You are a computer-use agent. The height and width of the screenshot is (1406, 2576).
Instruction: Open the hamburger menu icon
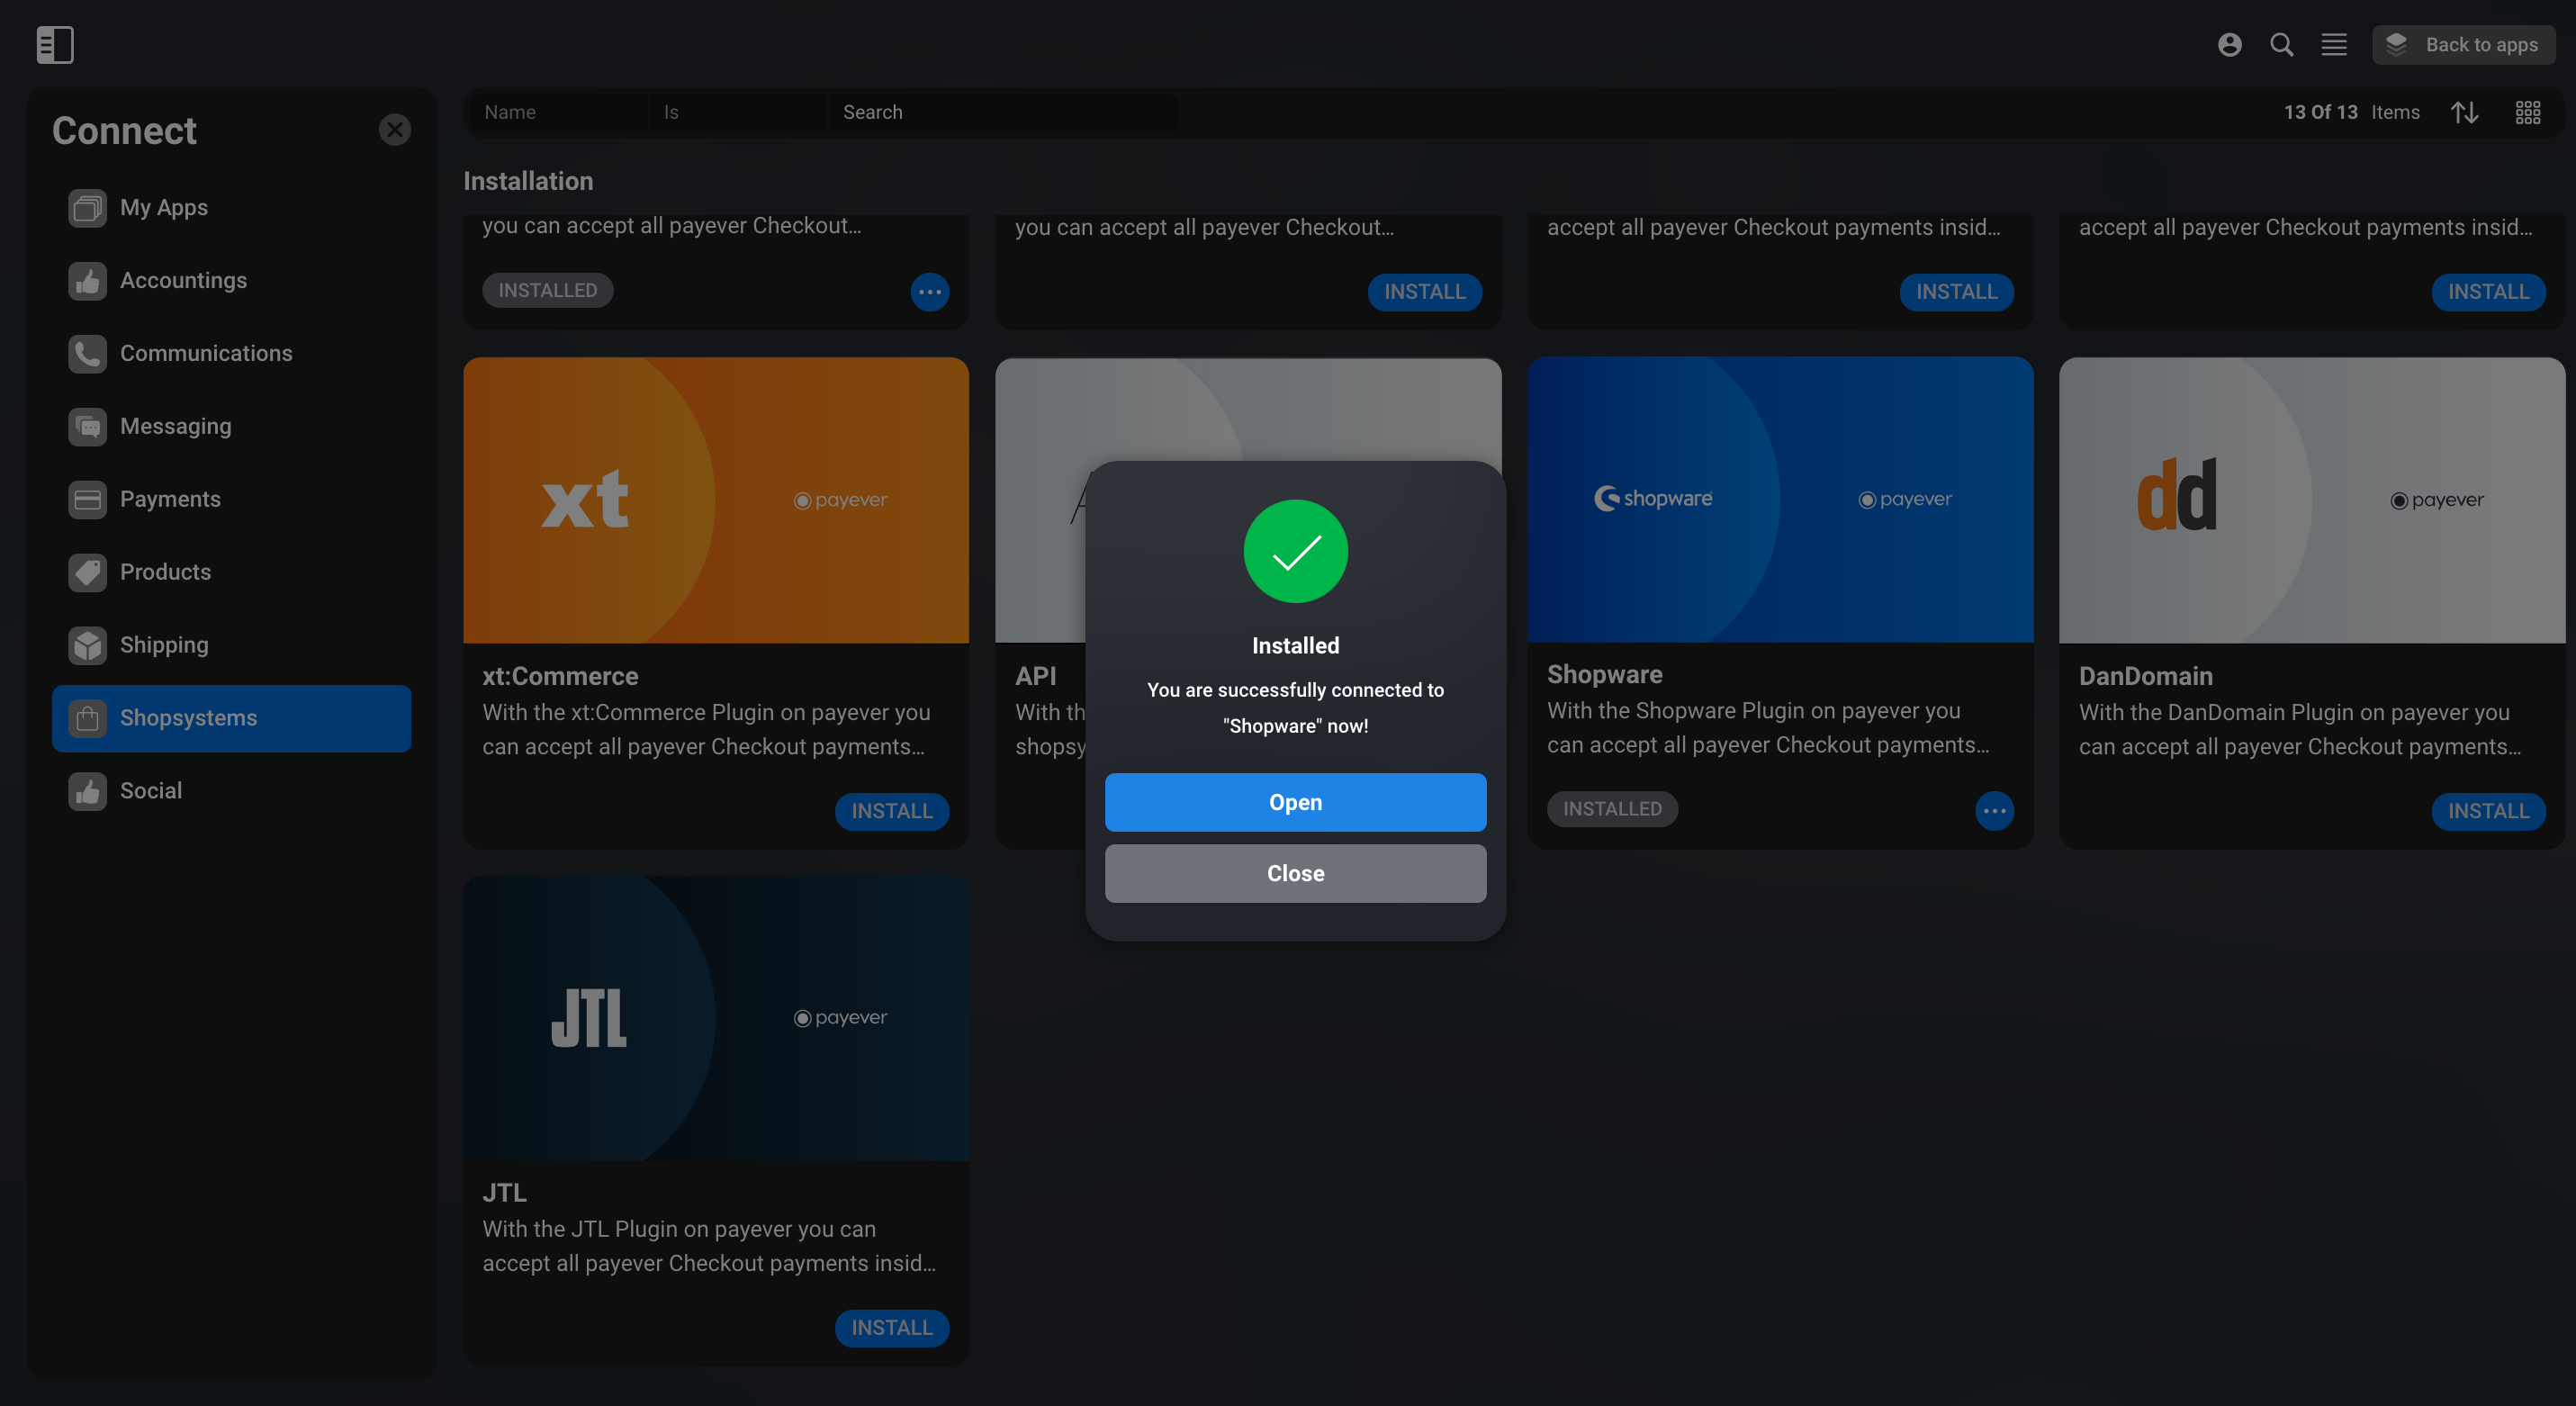2334,45
